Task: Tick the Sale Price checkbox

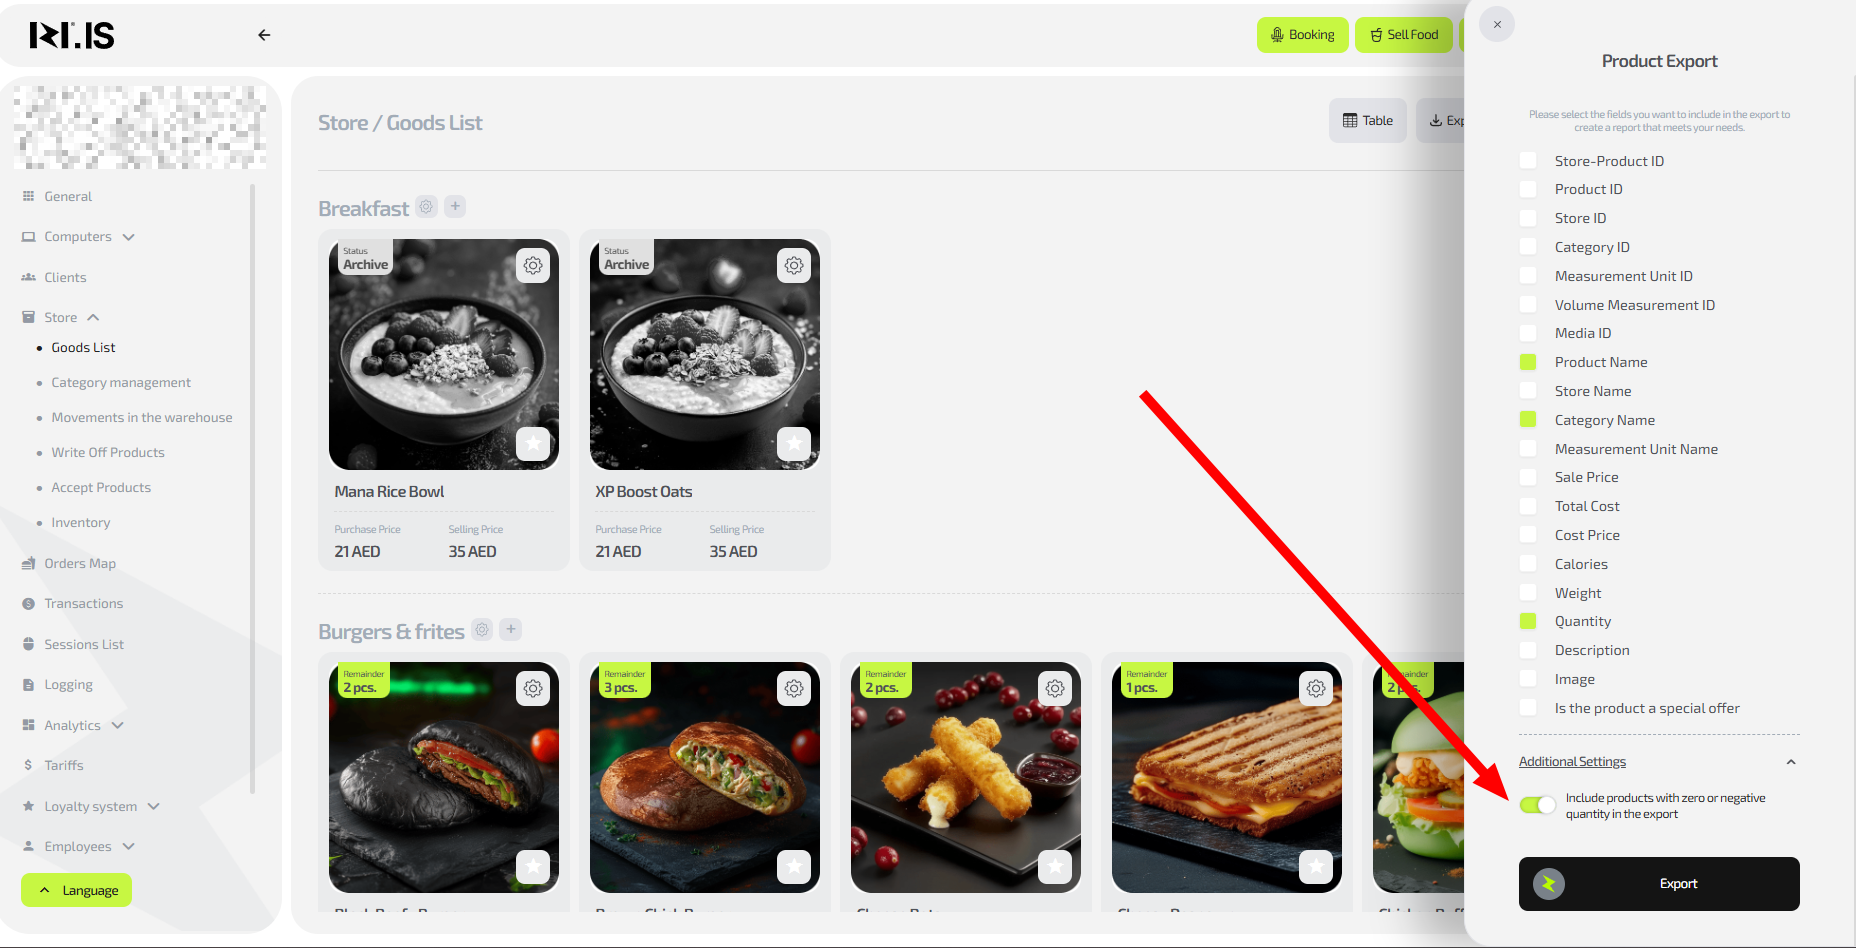Action: pos(1528,477)
